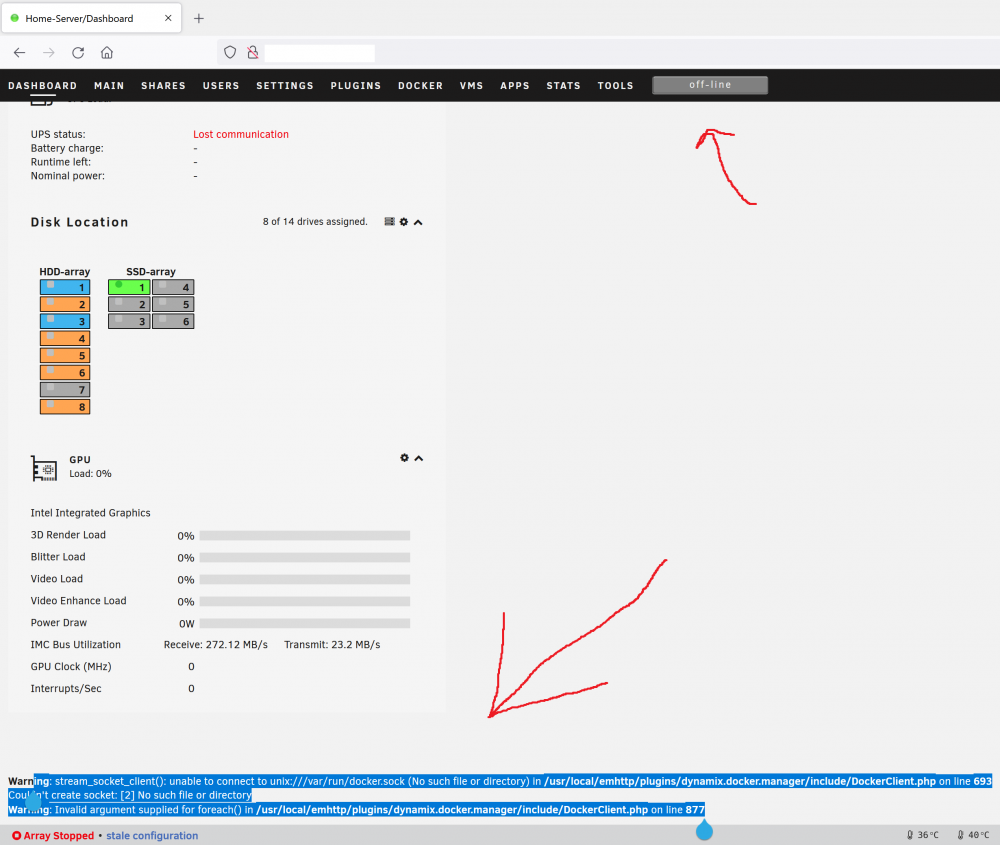Open the Main menu
This screenshot has width=1000, height=845.
point(109,85)
